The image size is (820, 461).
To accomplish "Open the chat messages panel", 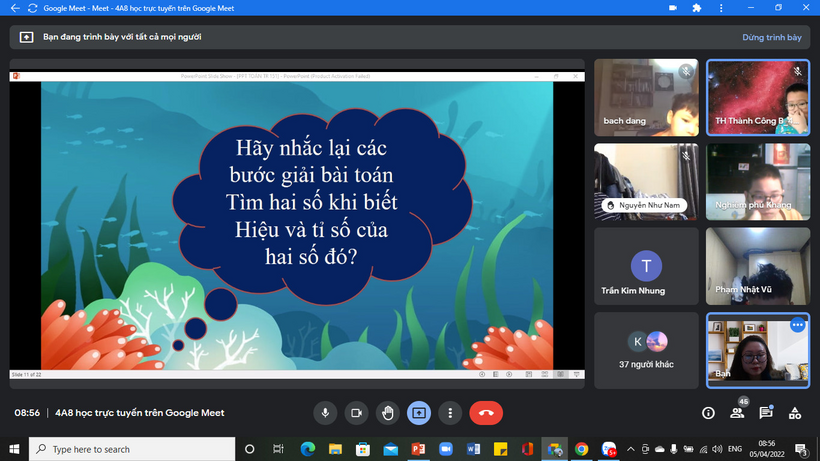I will tap(766, 412).
